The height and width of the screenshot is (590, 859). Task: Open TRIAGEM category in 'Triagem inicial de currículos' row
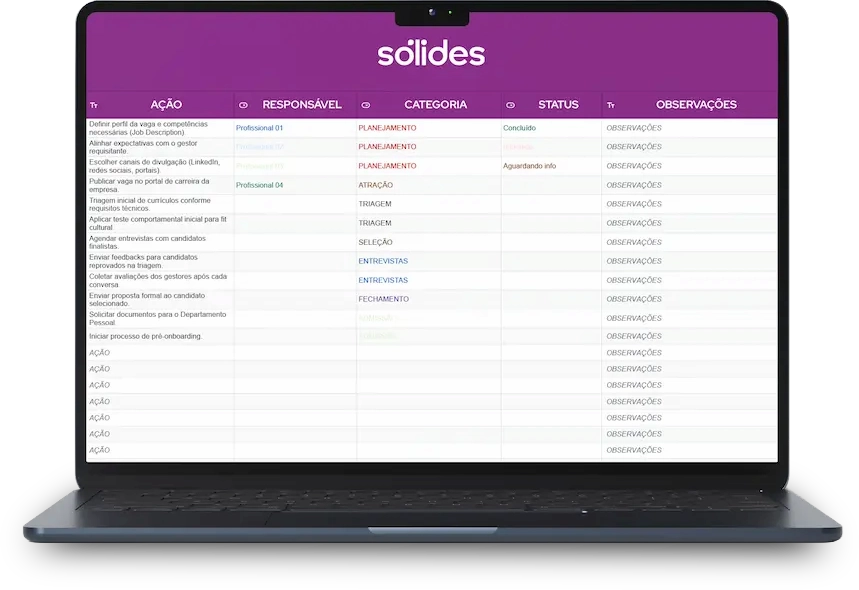coord(429,204)
